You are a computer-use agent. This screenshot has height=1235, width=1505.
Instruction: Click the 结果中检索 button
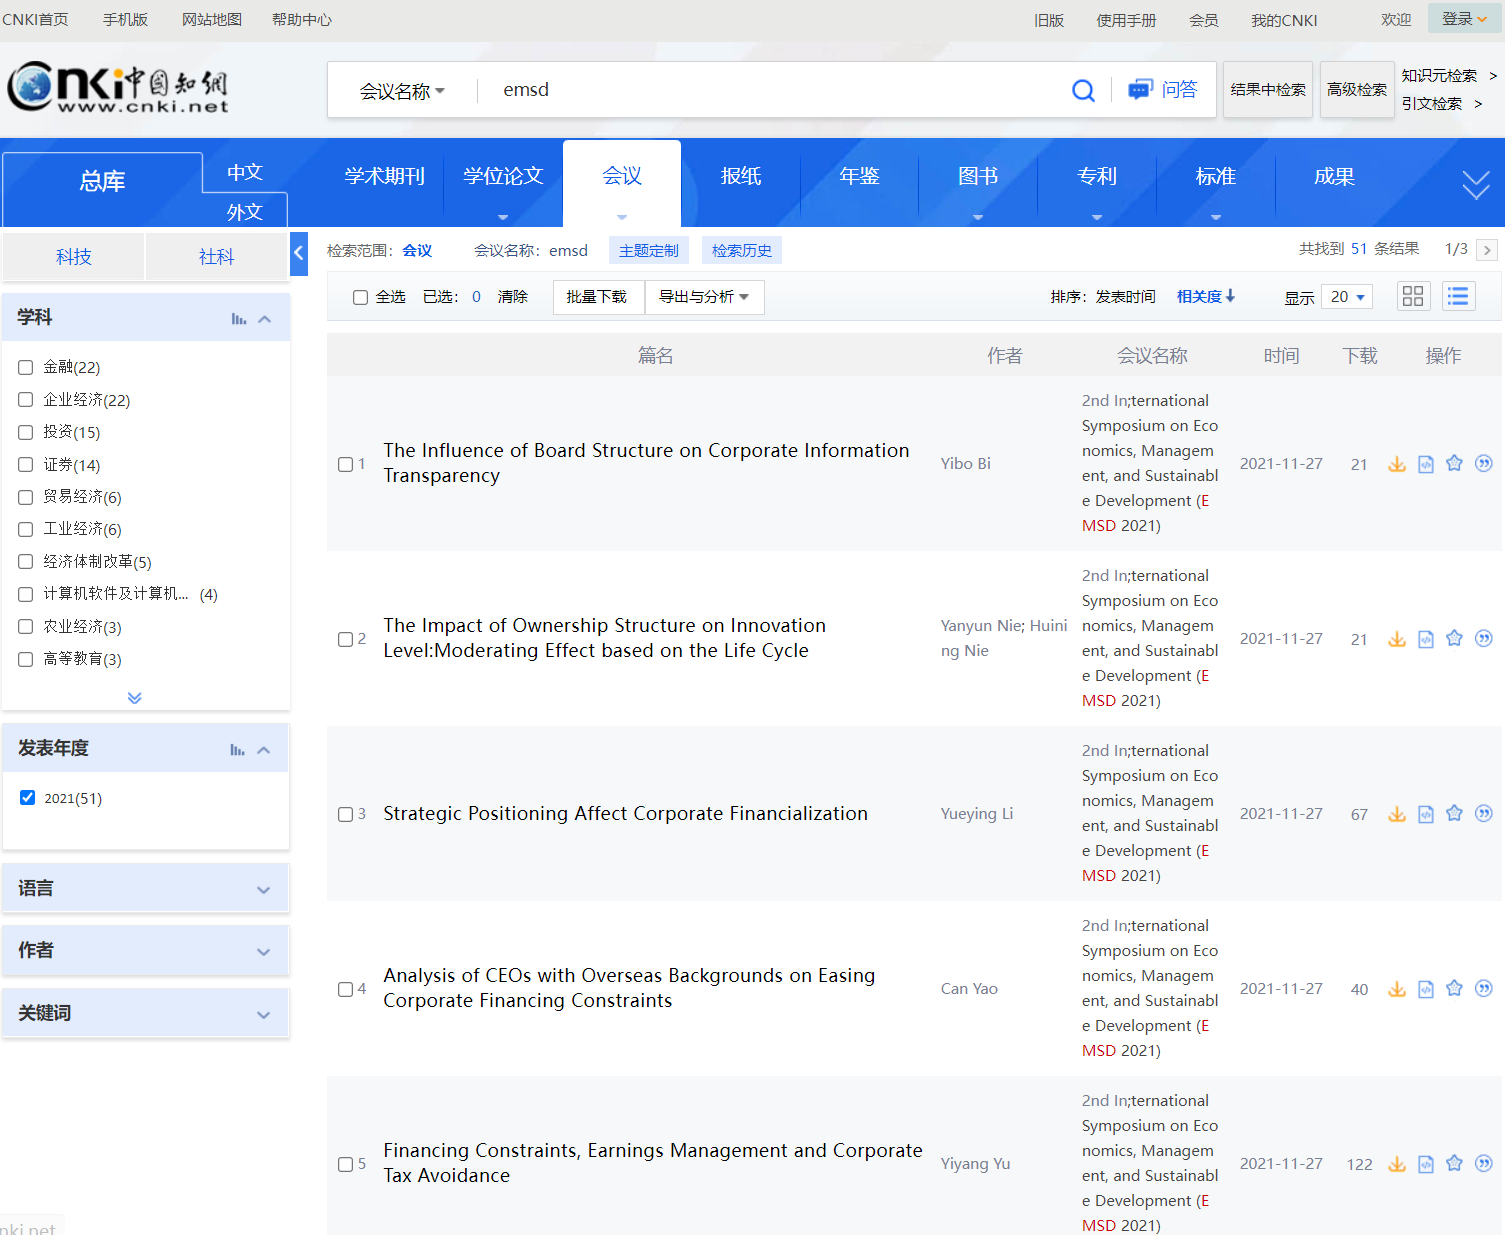click(1268, 90)
